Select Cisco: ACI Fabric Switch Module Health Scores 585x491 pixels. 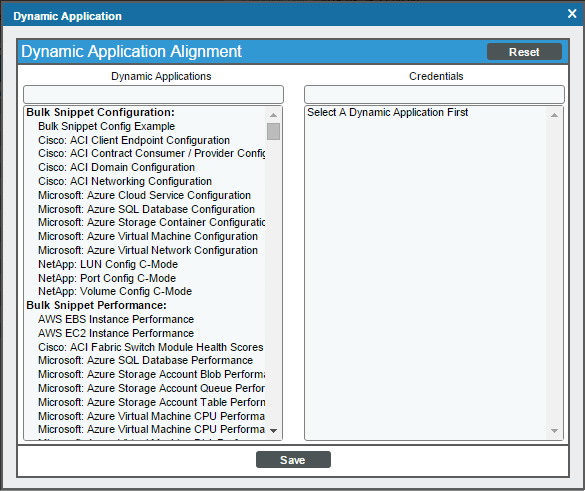[151, 347]
